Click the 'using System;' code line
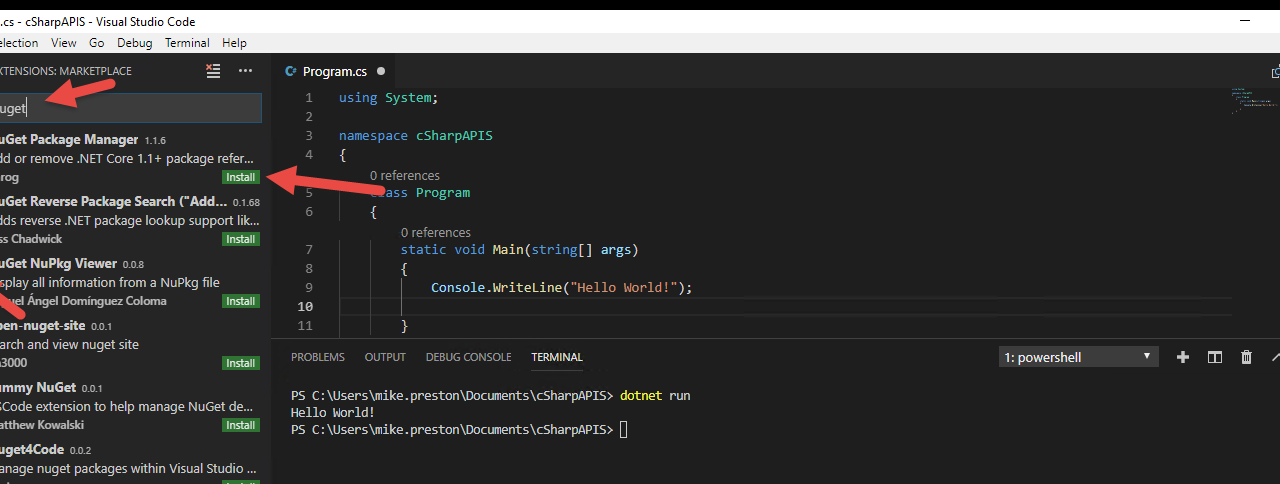This screenshot has height=484, width=1280. pyautogui.click(x=388, y=98)
